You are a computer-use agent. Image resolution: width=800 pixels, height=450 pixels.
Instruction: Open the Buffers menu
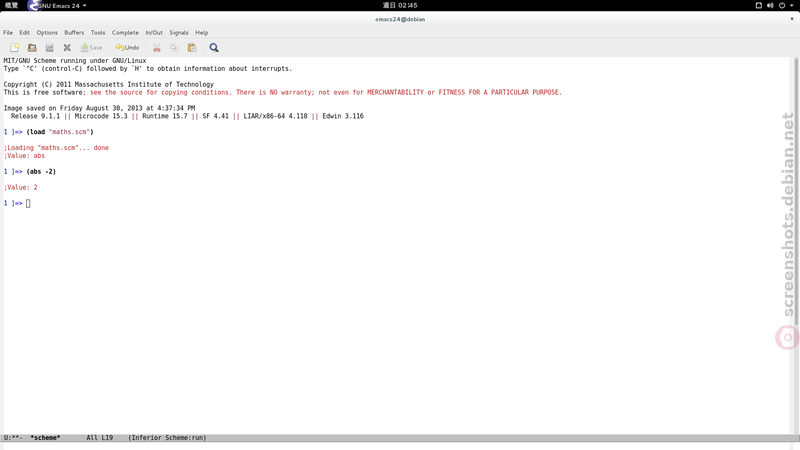pyautogui.click(x=74, y=32)
